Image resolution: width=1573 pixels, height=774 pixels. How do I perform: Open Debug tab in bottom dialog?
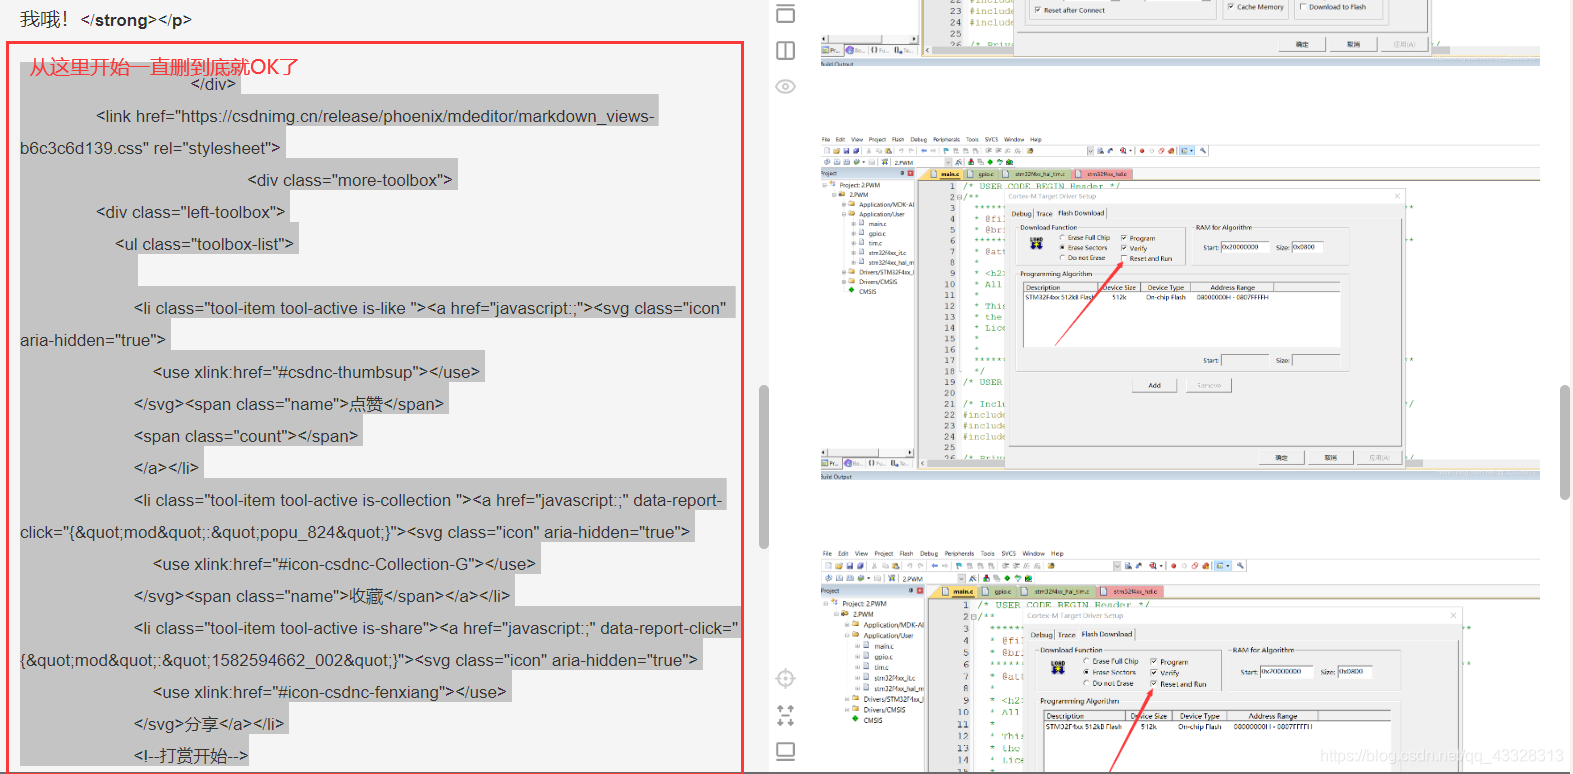(1042, 634)
